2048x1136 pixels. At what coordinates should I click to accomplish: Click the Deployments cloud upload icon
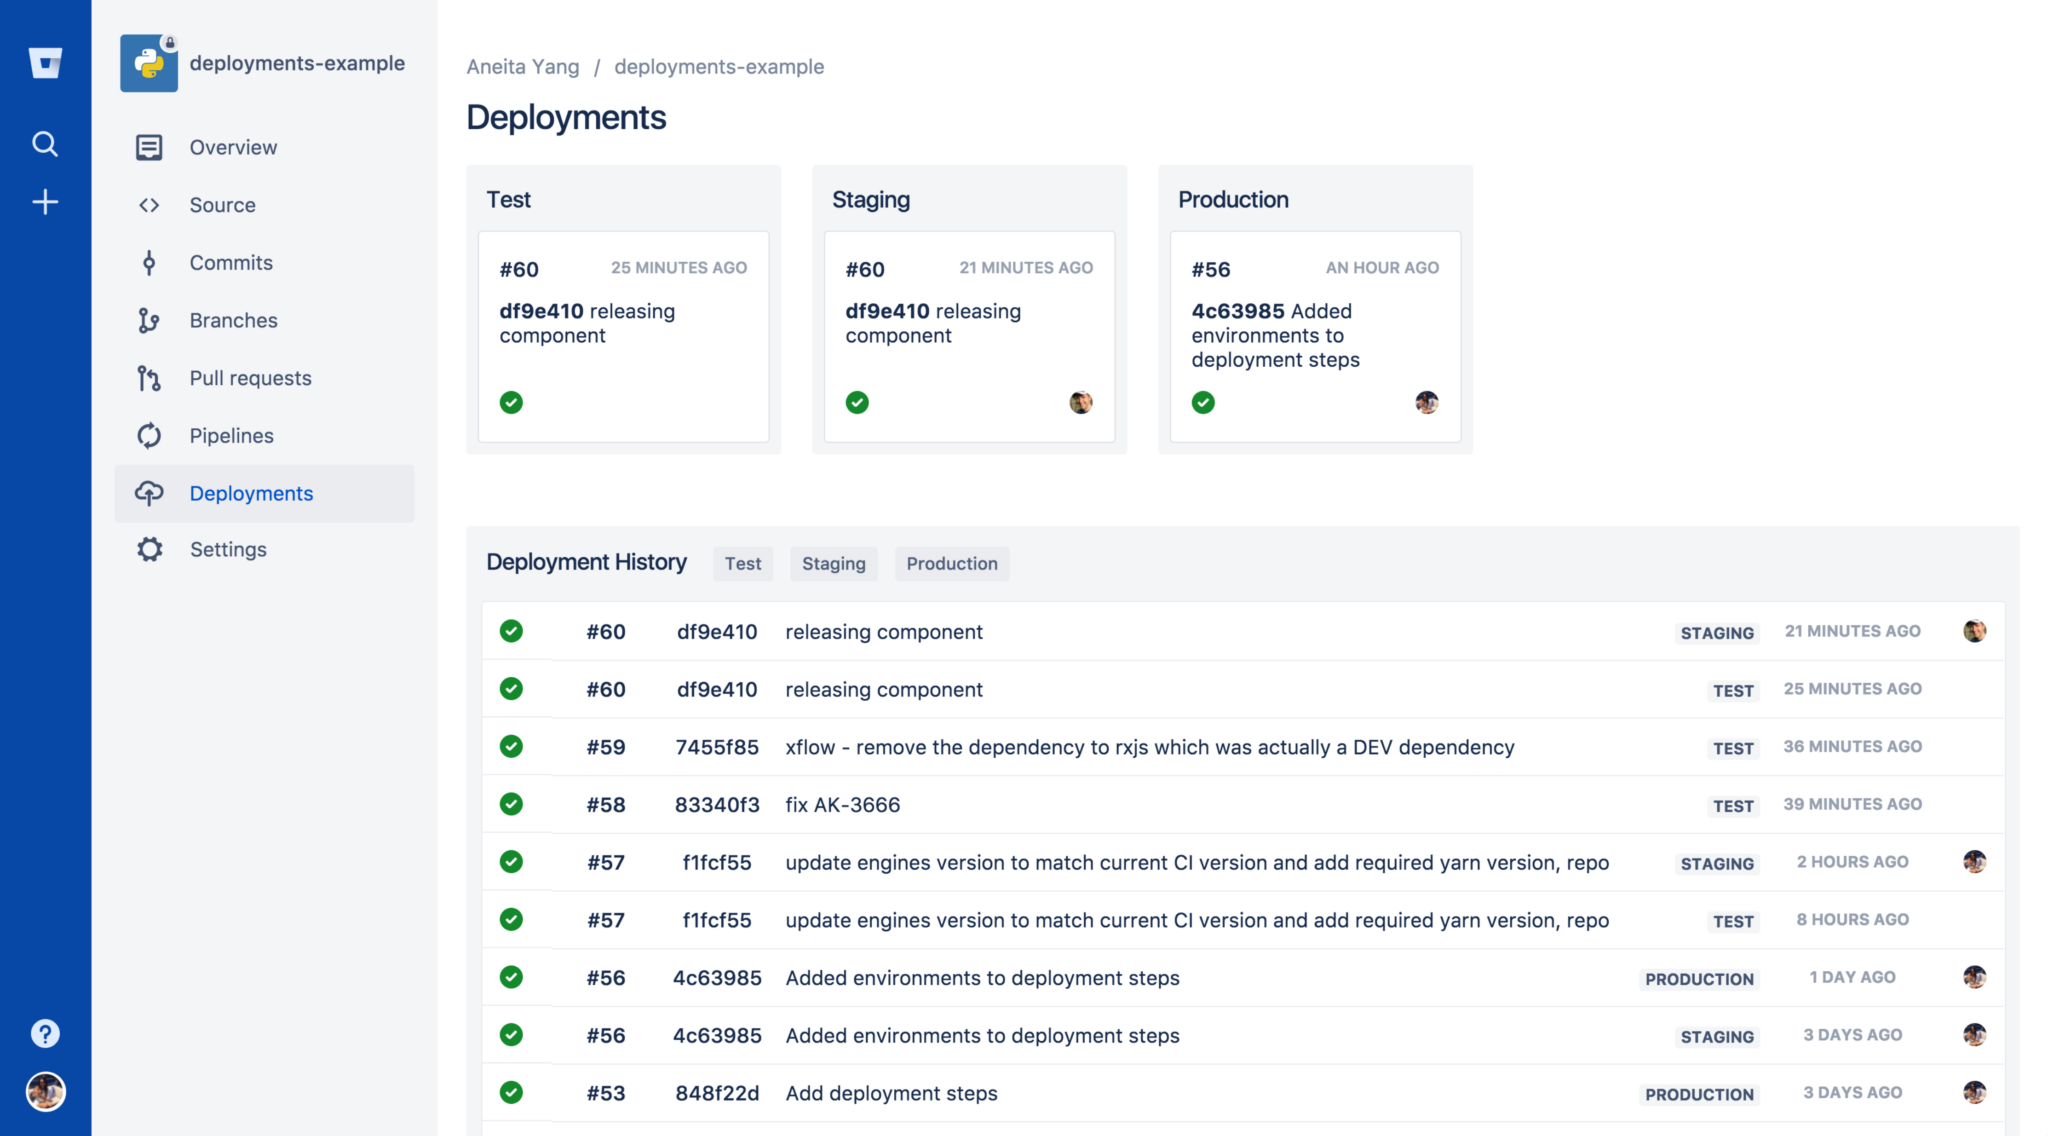coord(148,493)
